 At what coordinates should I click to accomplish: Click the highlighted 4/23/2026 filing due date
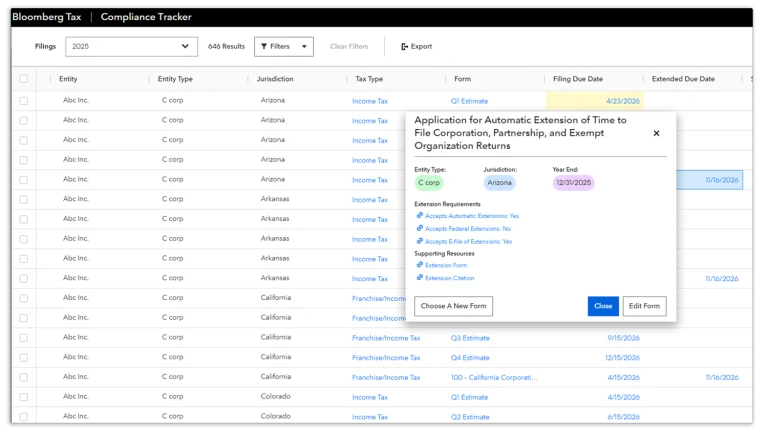pos(623,101)
